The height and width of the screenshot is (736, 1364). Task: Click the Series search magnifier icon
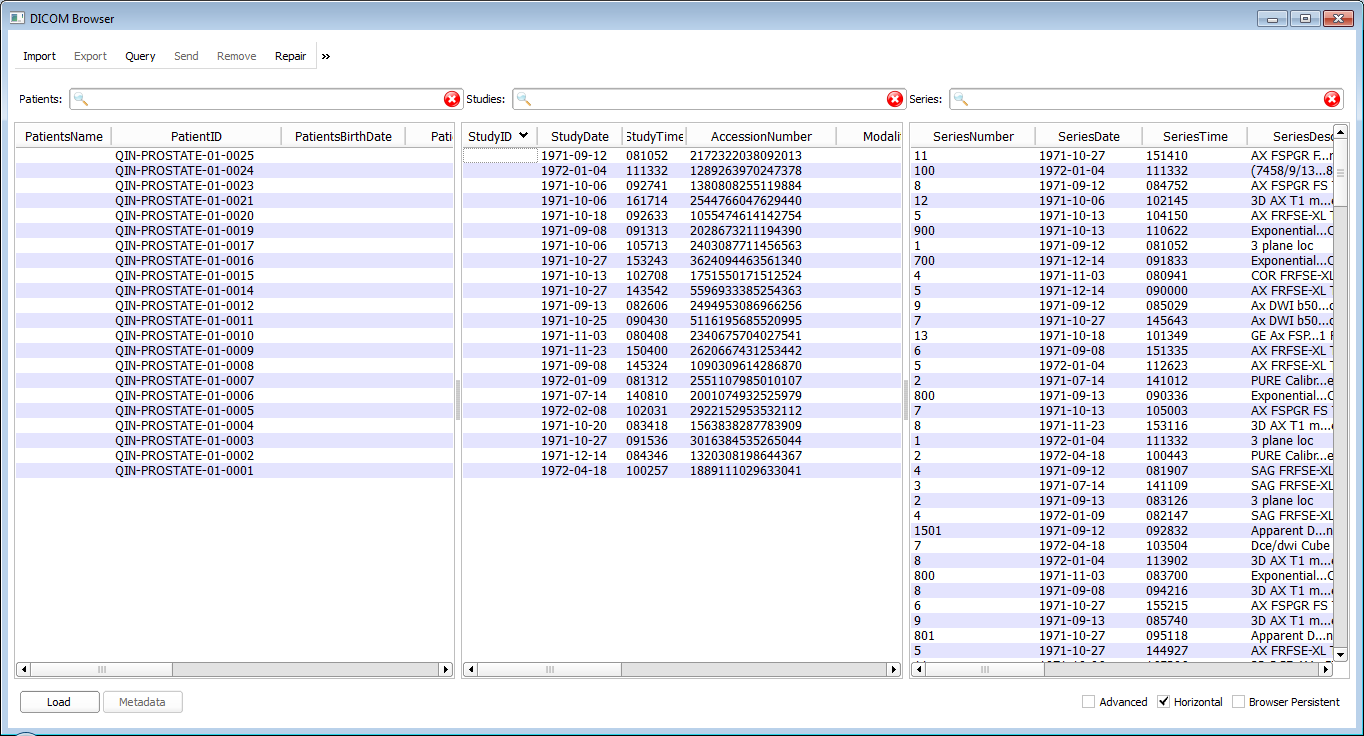961,99
